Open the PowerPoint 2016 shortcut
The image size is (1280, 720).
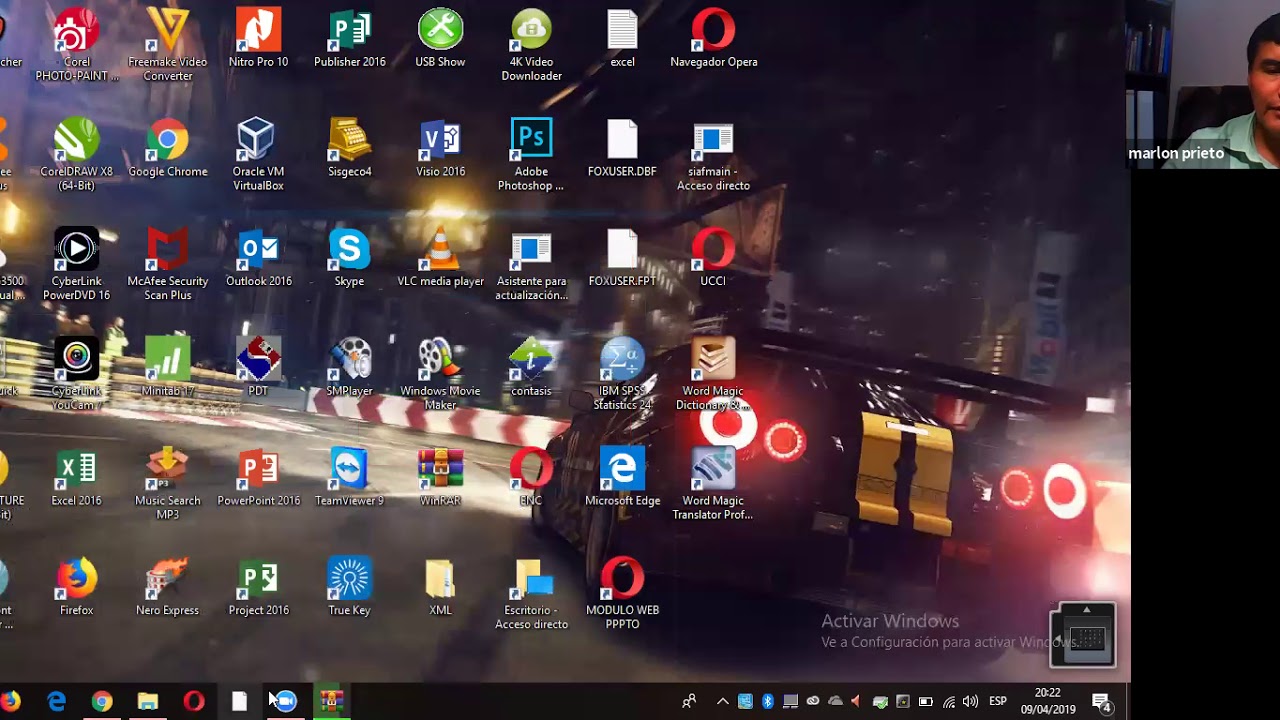click(x=258, y=478)
